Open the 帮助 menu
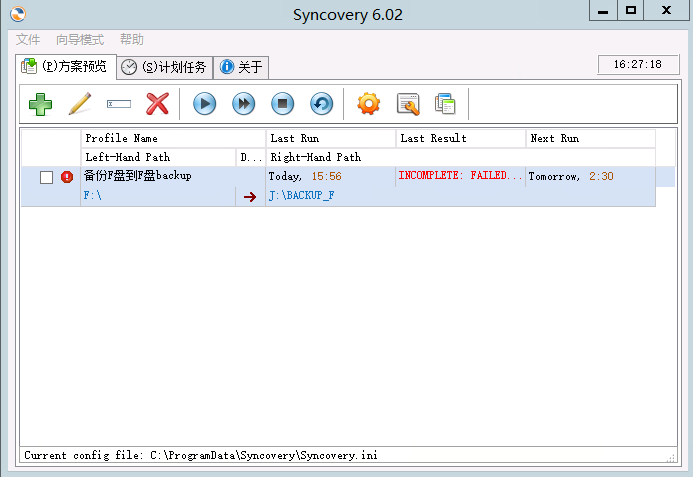The height and width of the screenshot is (477, 693). click(x=131, y=40)
